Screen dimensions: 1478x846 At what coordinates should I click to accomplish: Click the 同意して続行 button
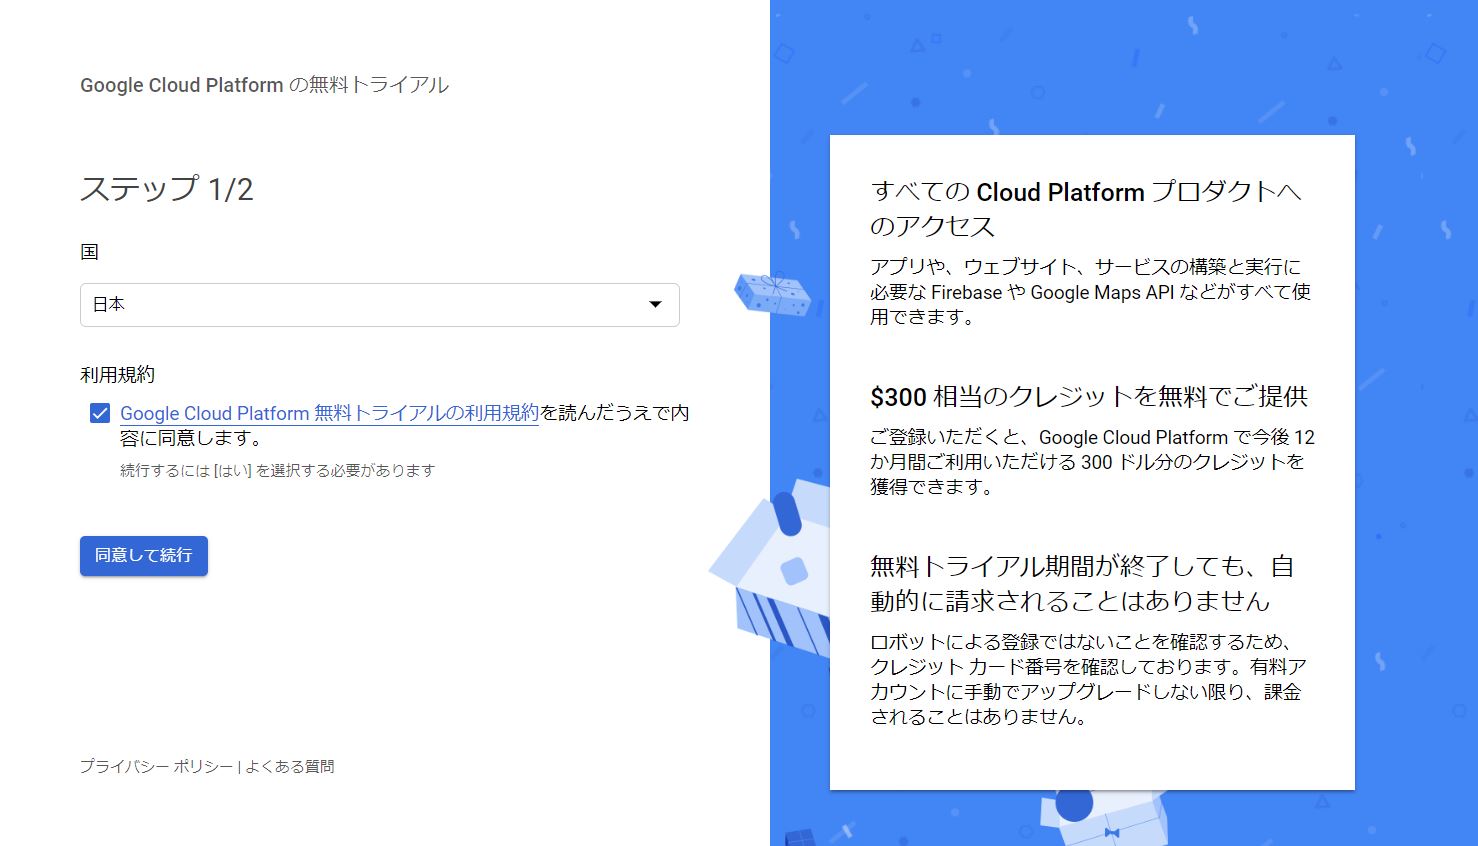tap(144, 556)
